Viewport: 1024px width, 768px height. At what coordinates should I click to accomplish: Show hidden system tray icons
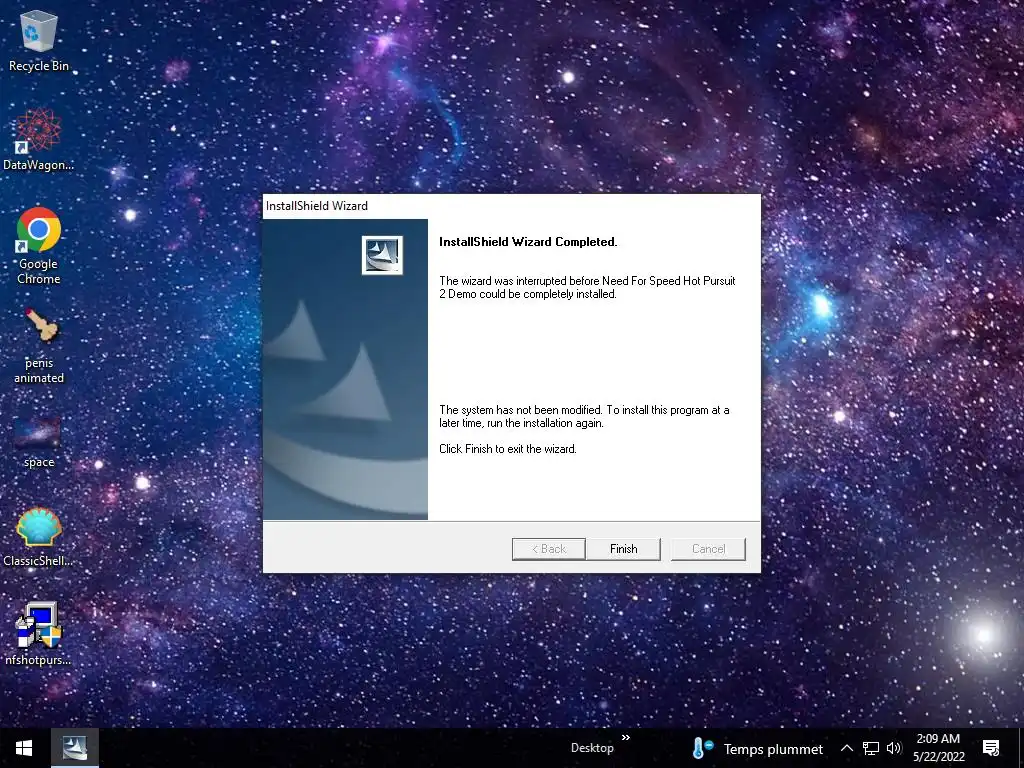[x=846, y=748]
